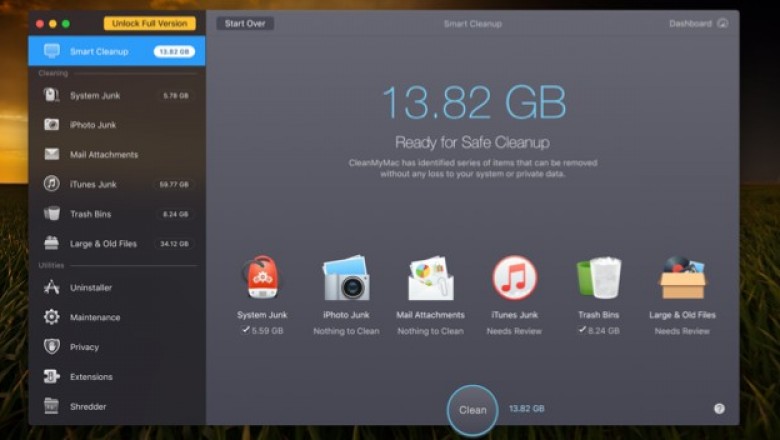Click the large Mail Attachments envelope icon
Screen dimensions: 780x440
(430, 277)
